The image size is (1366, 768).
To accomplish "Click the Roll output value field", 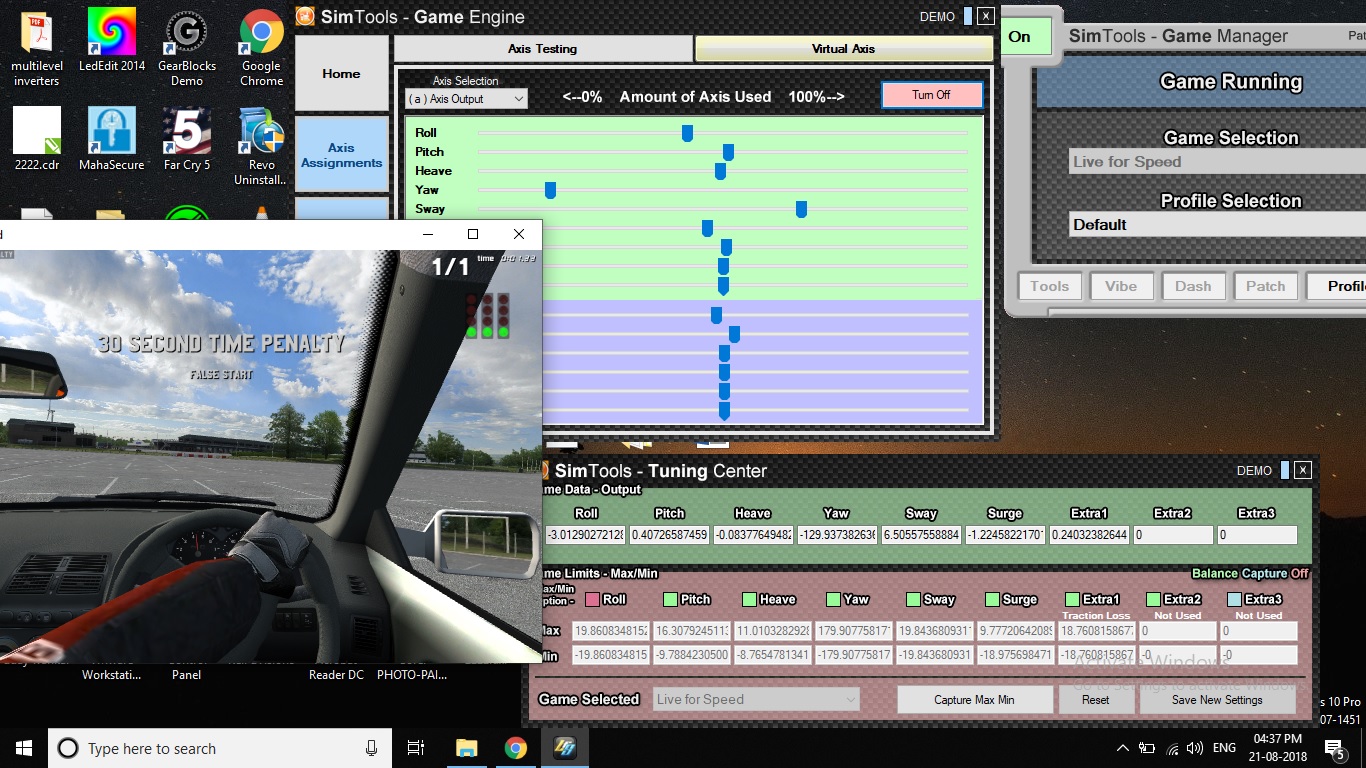I will [x=586, y=535].
